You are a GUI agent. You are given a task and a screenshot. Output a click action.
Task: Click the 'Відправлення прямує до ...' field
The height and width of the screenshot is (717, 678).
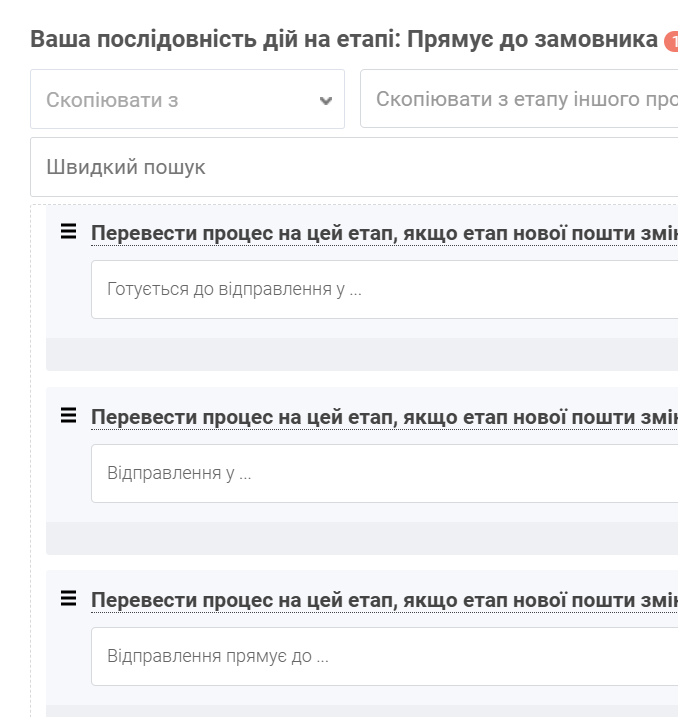click(x=384, y=656)
